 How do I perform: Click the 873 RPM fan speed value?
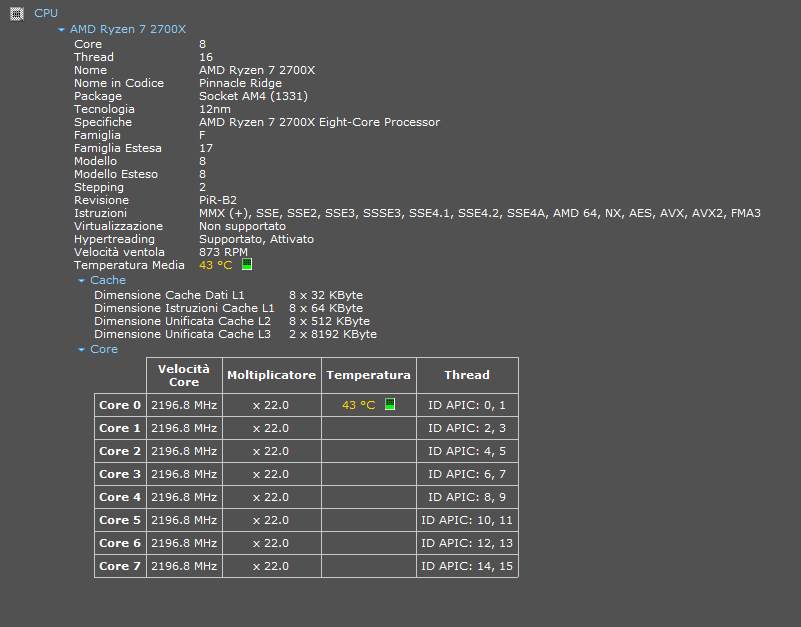pos(223,252)
